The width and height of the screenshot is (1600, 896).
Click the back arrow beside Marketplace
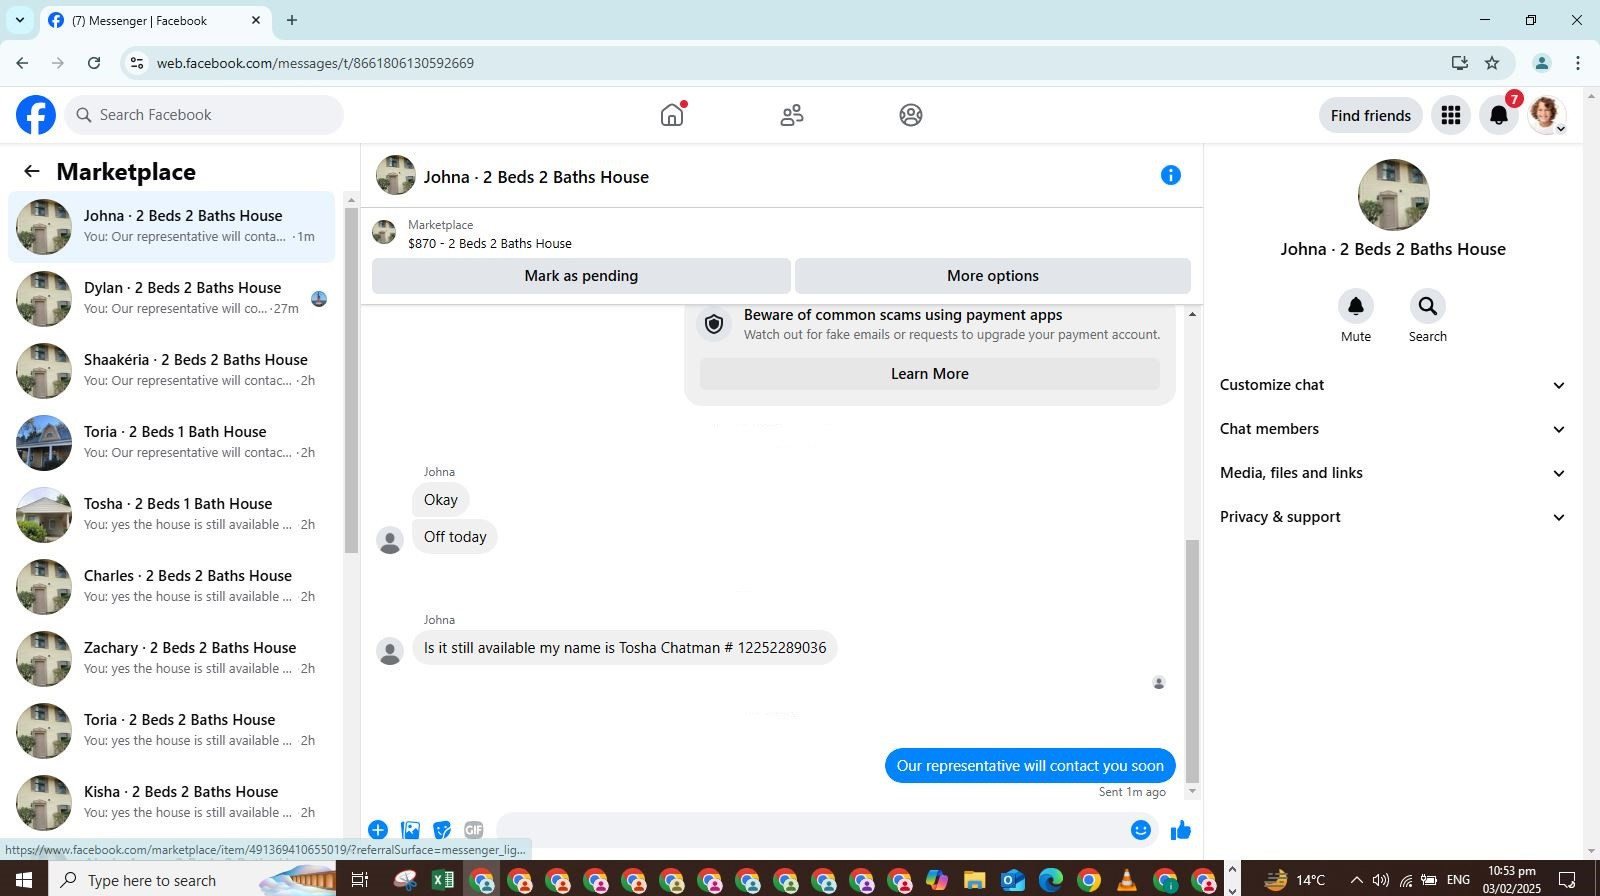32,171
